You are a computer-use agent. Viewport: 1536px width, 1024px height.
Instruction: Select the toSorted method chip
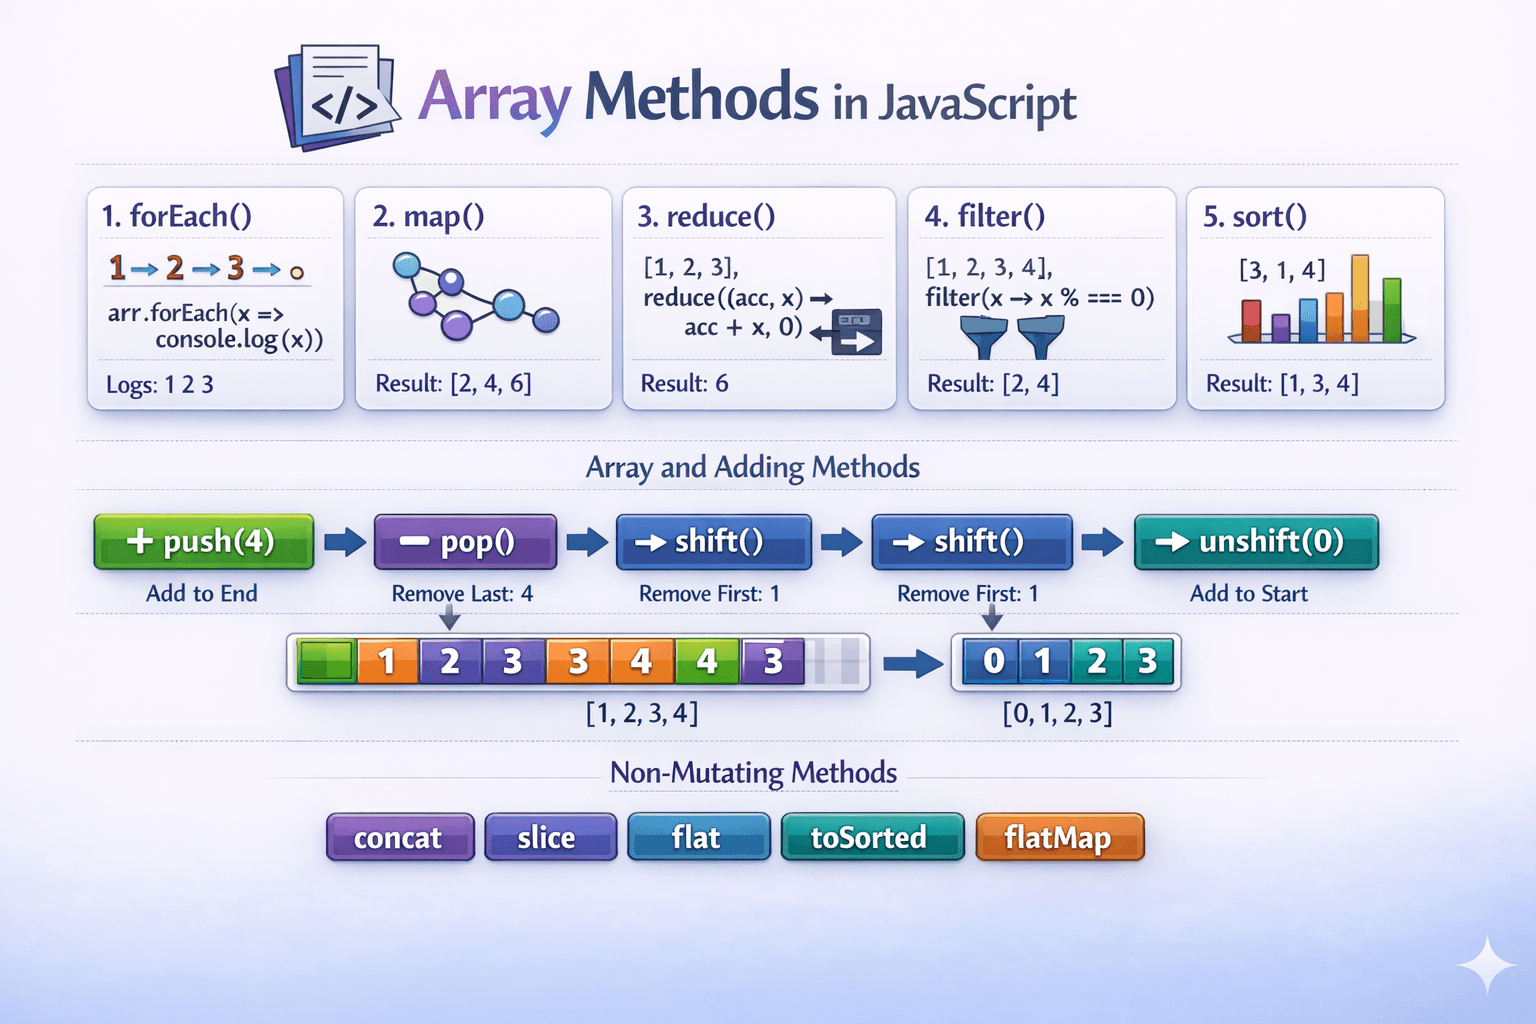pos(872,838)
